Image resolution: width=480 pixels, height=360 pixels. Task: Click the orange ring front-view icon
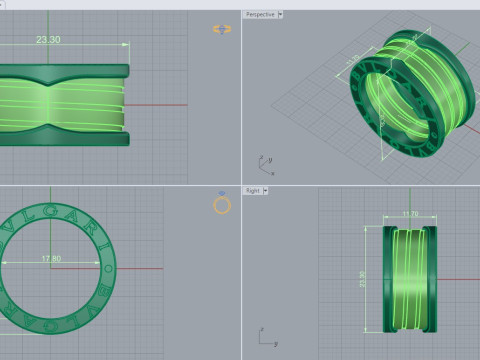coord(222,203)
